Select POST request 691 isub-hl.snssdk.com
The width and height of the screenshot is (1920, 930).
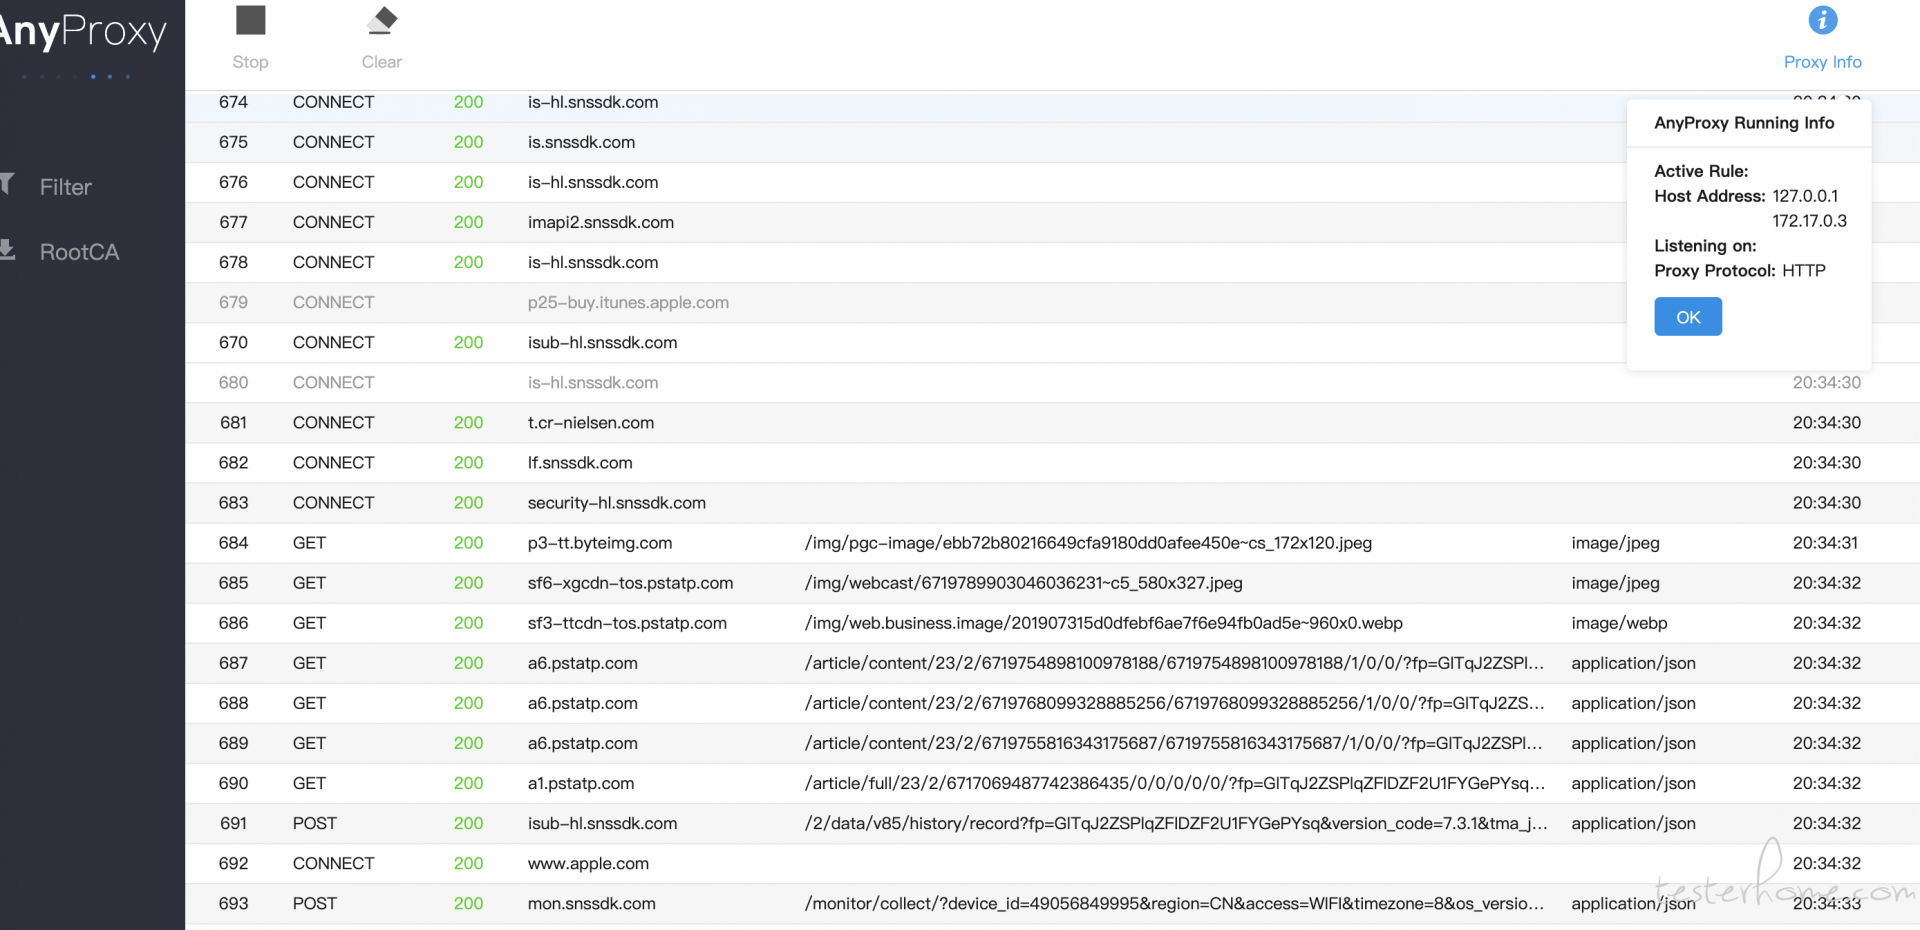[x=1052, y=823]
